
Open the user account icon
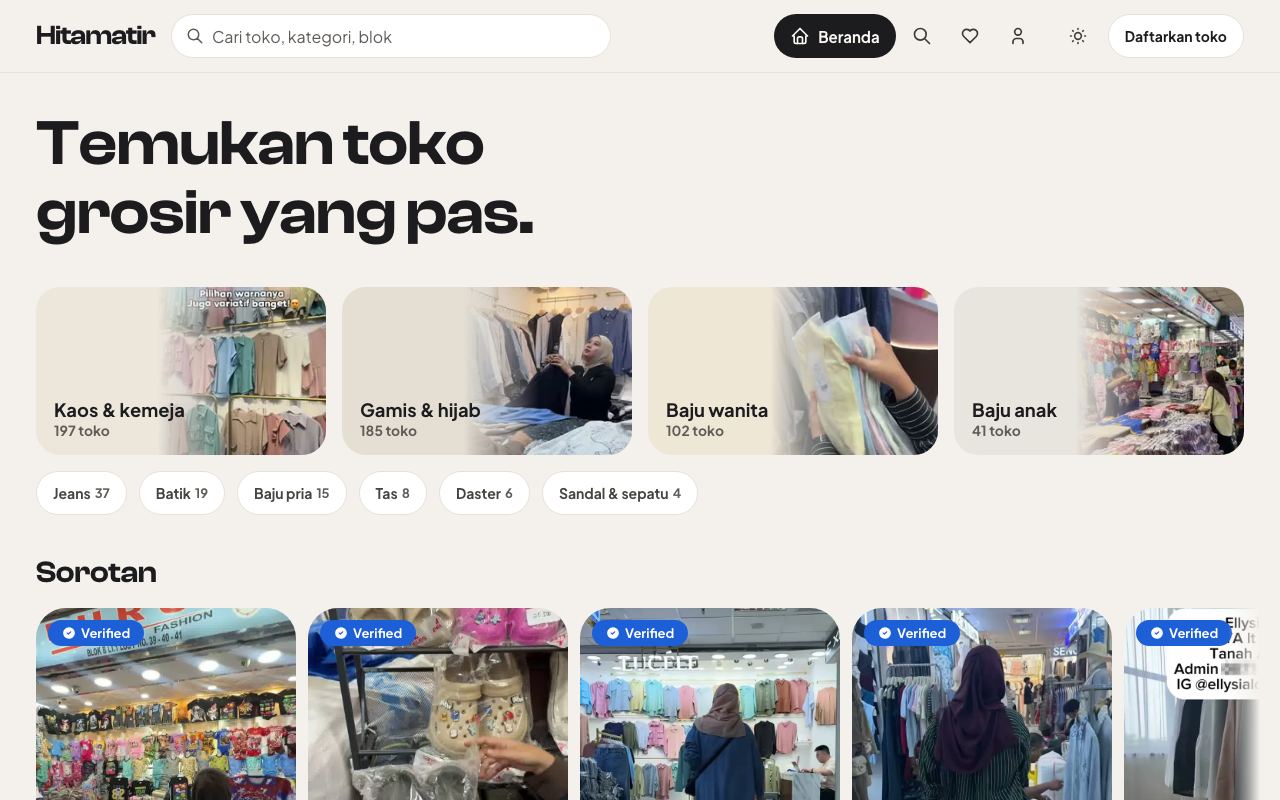(1018, 36)
